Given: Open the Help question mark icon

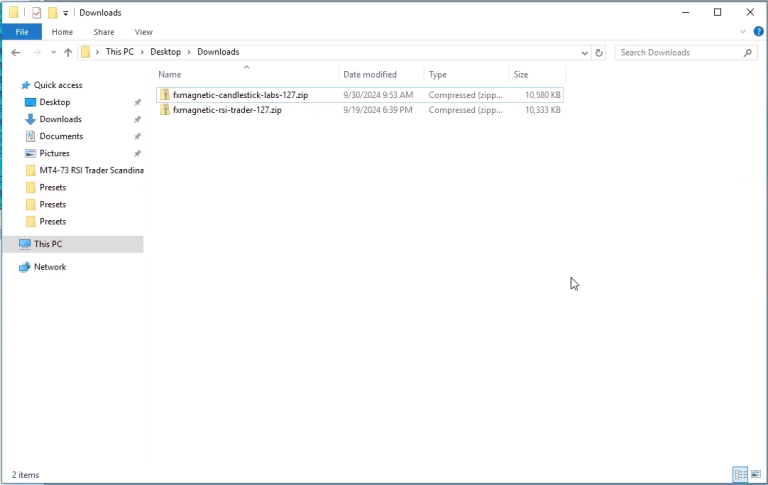Looking at the screenshot, I should tap(758, 32).
